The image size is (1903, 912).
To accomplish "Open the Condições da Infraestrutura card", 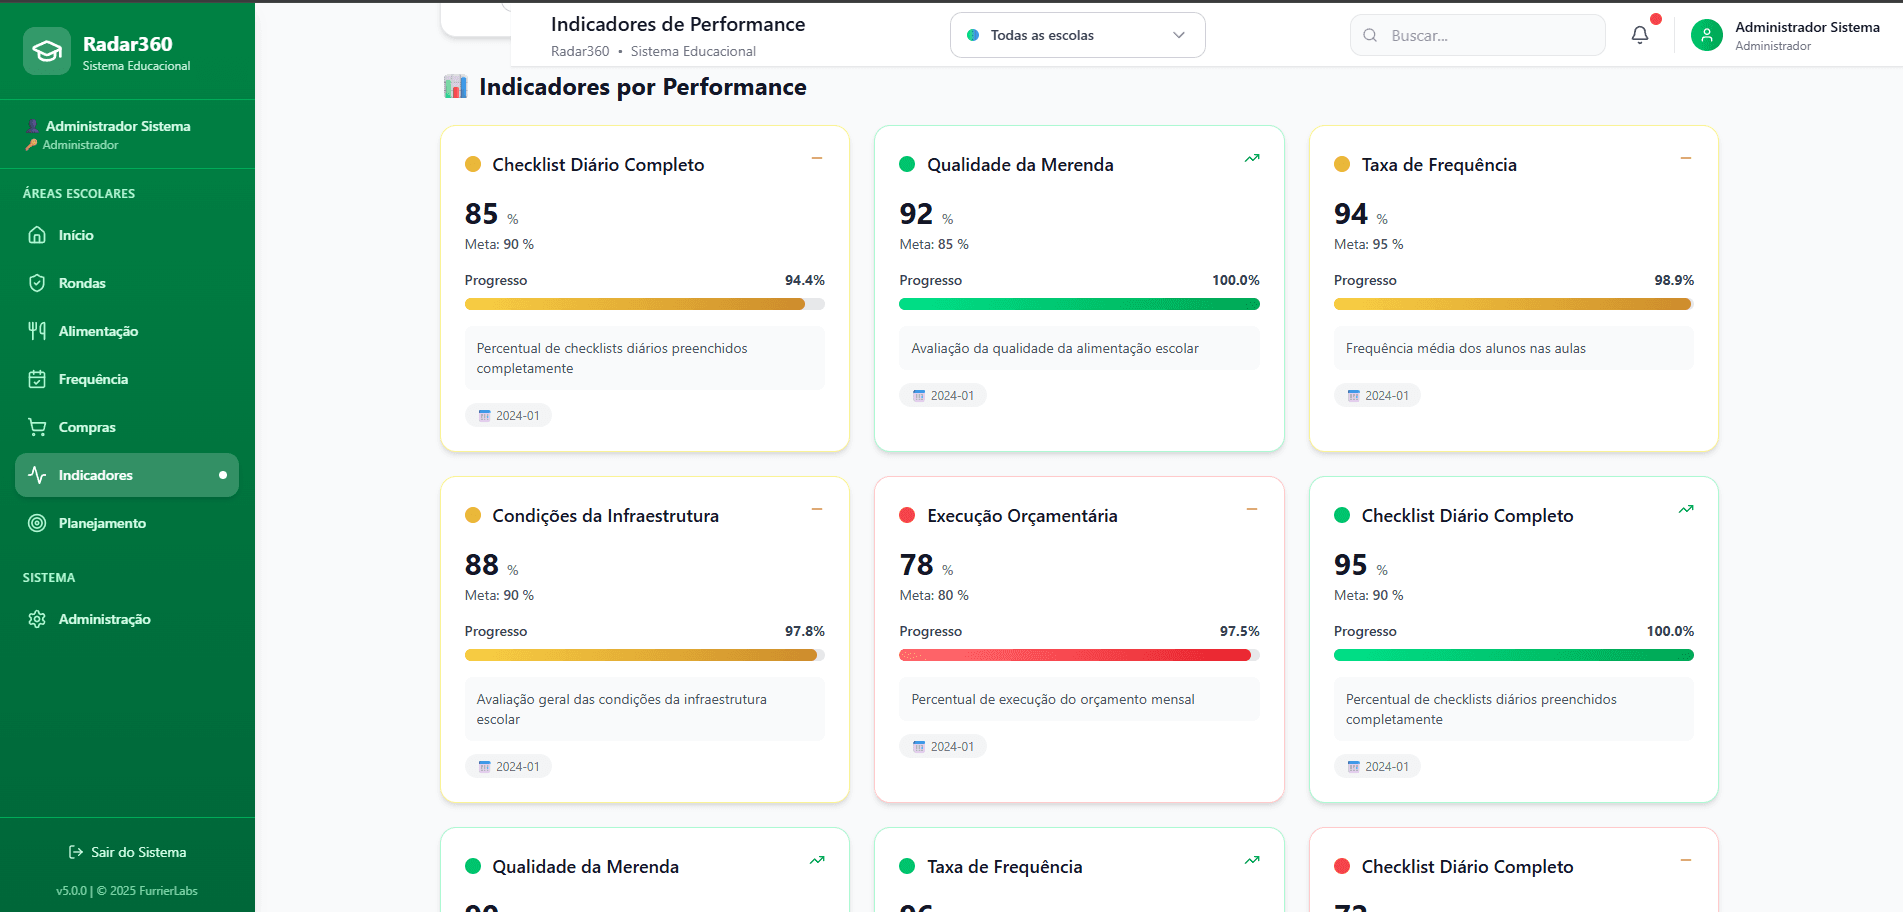I will click(605, 516).
